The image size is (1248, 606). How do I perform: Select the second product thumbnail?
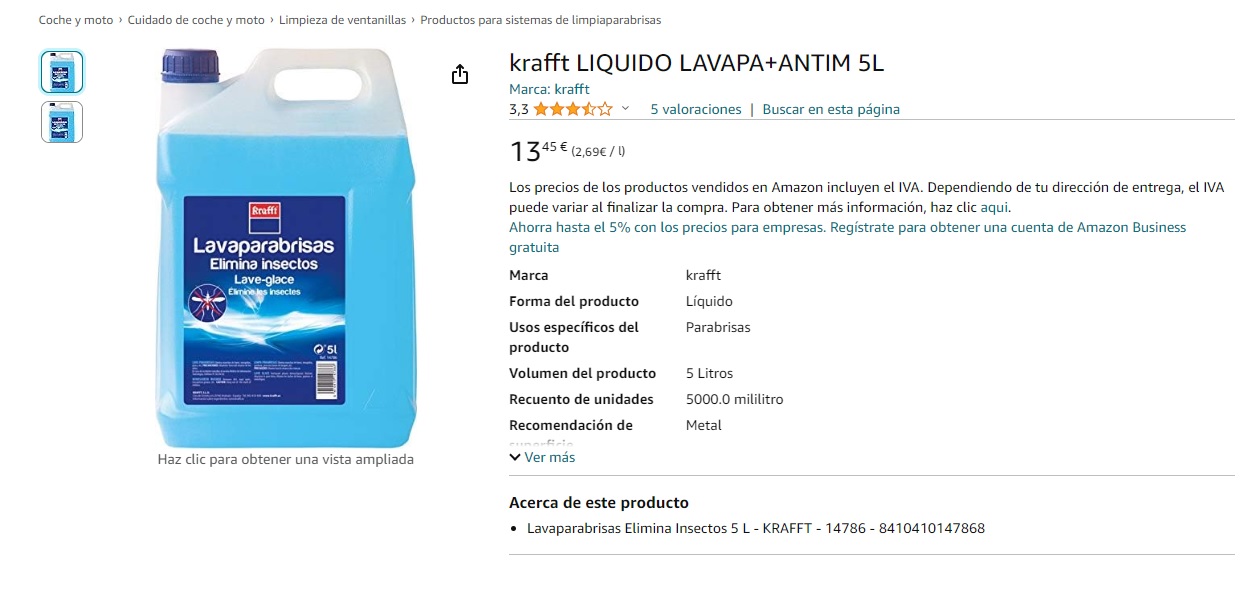coord(62,122)
